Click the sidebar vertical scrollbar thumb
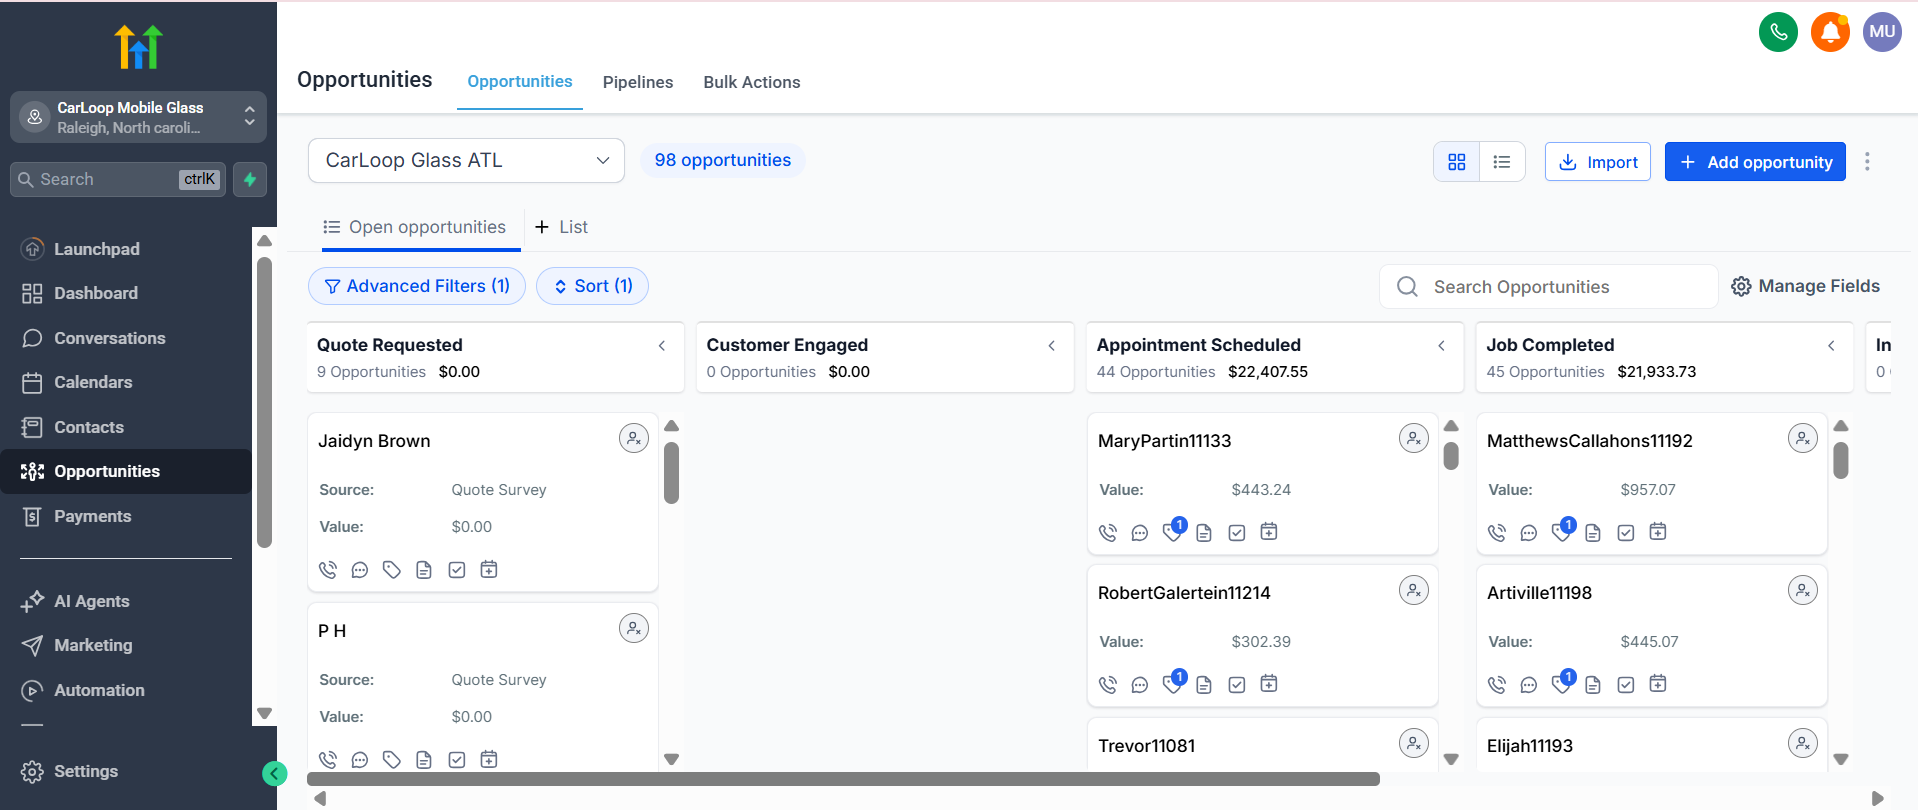 click(264, 402)
